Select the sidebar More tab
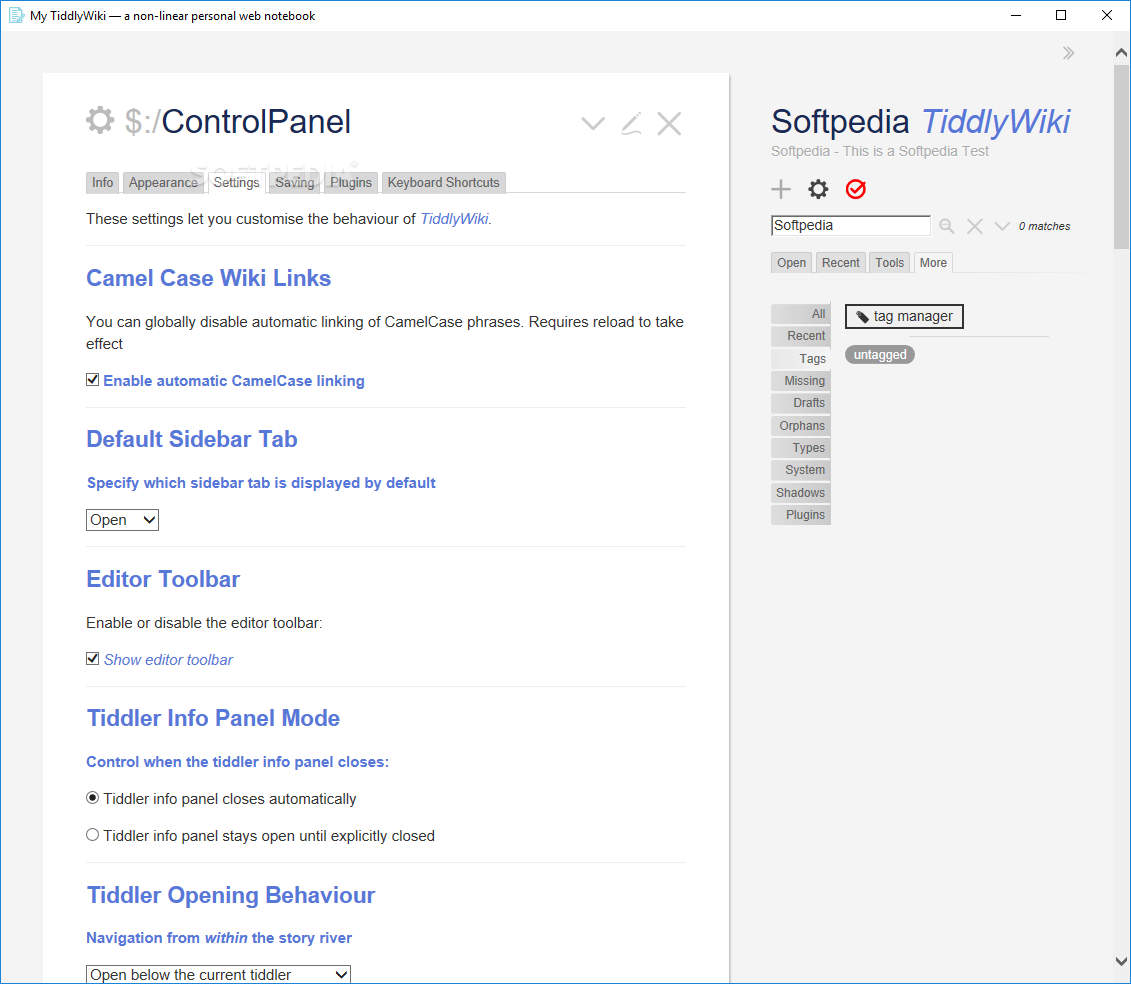1131x984 pixels. (x=933, y=263)
